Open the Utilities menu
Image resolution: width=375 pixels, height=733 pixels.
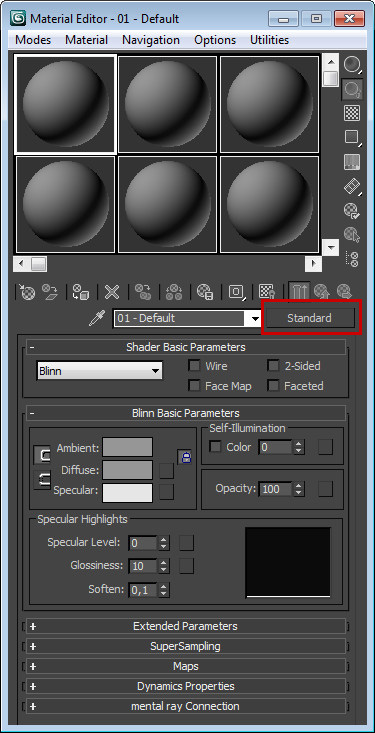(270, 40)
